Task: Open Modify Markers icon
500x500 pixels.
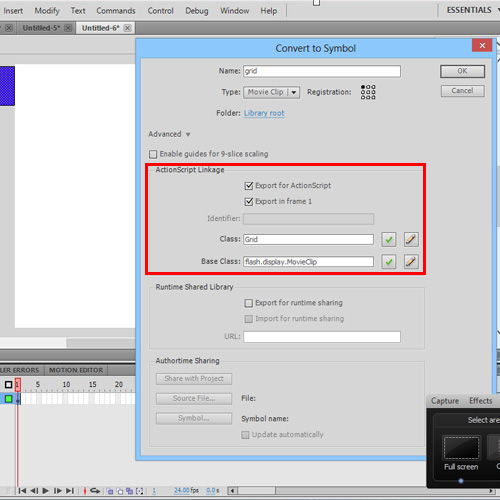Action: (140, 491)
